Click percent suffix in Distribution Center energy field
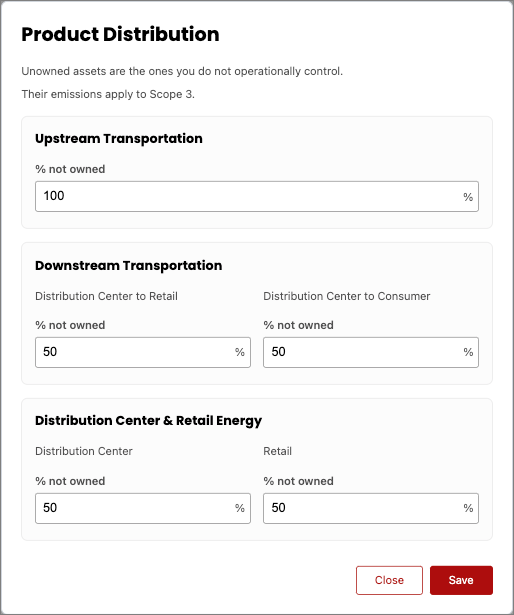Screen dimensions: 514x615 tap(240, 508)
